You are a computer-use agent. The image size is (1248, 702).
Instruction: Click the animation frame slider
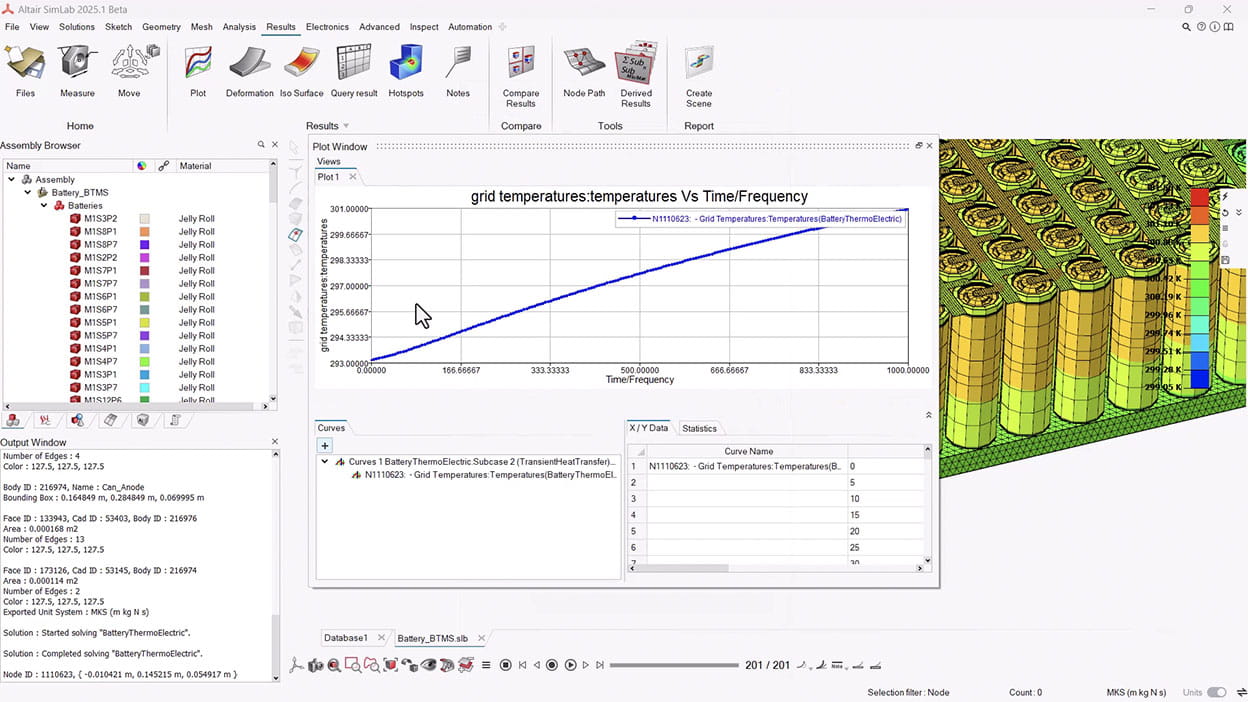coord(673,665)
